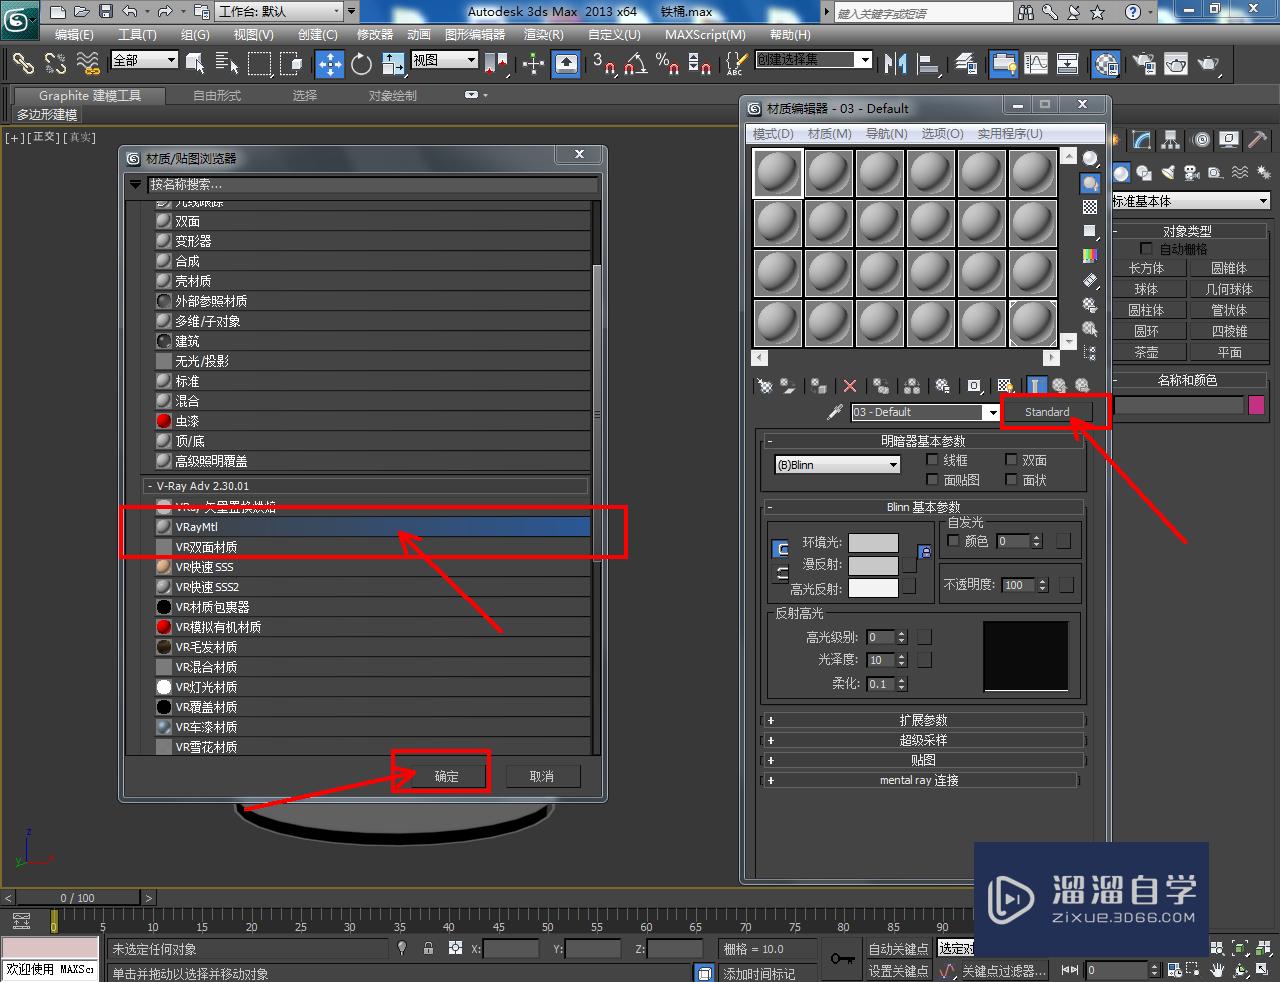Enable the 双面 (2-Sided) checkbox
The image size is (1280, 982).
coord(1011,460)
